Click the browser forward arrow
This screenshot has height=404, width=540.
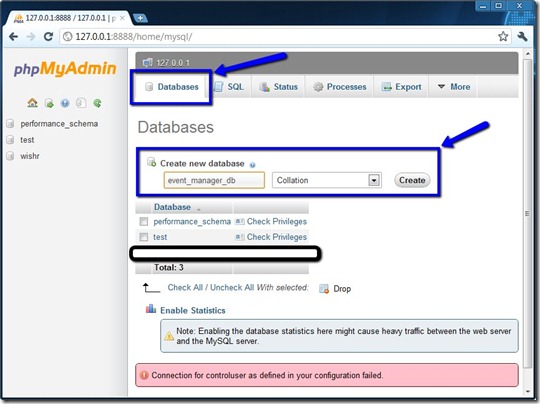[31, 37]
